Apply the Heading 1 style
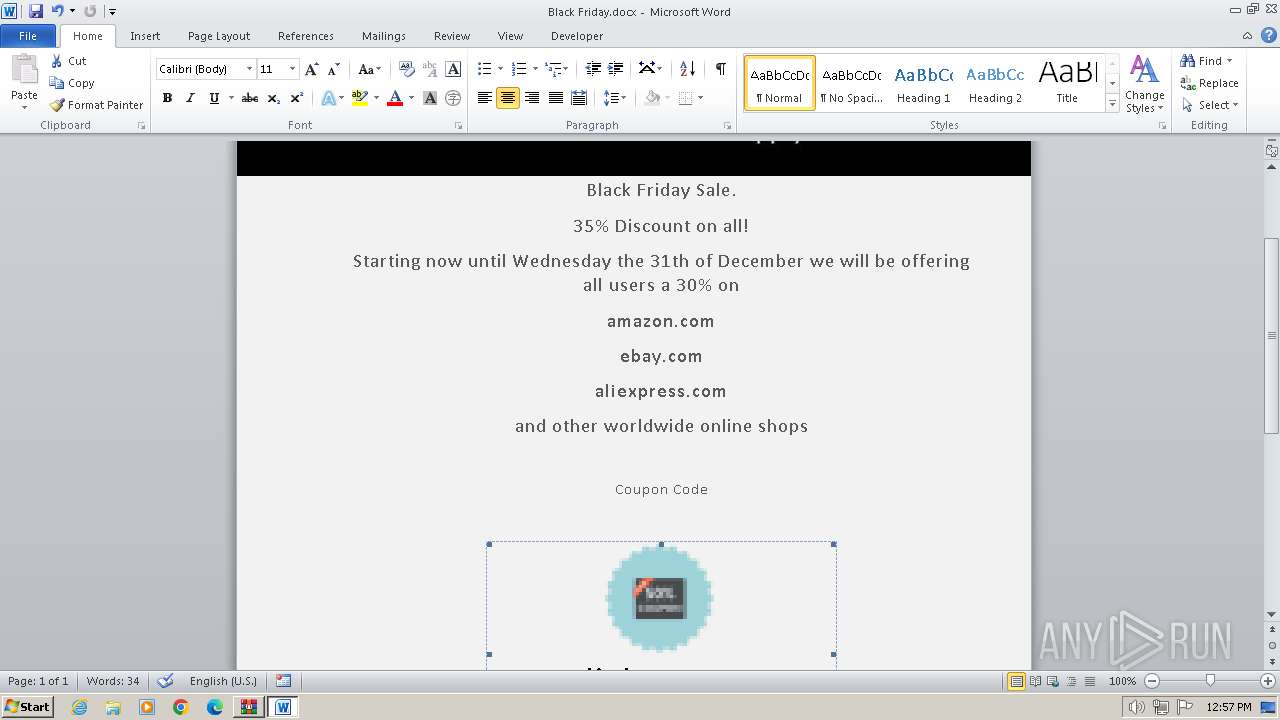Image resolution: width=1280 pixels, height=720 pixels. click(x=923, y=83)
